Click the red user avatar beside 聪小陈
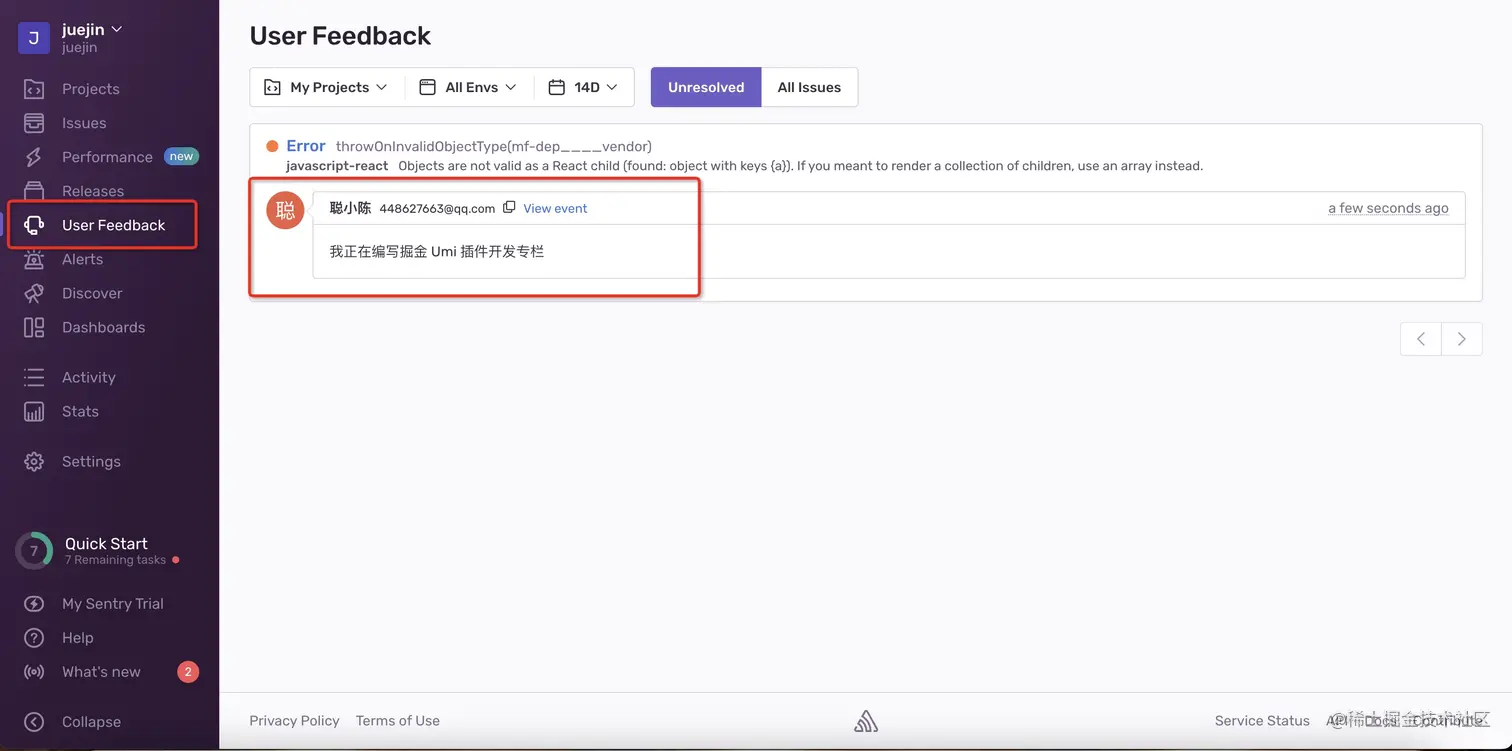 [x=285, y=210]
